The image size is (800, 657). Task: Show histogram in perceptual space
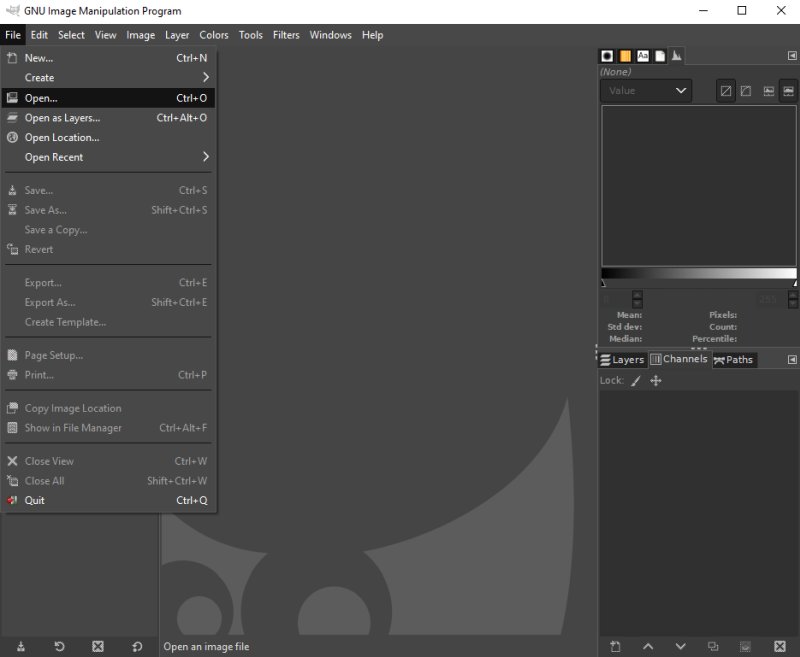click(x=788, y=91)
